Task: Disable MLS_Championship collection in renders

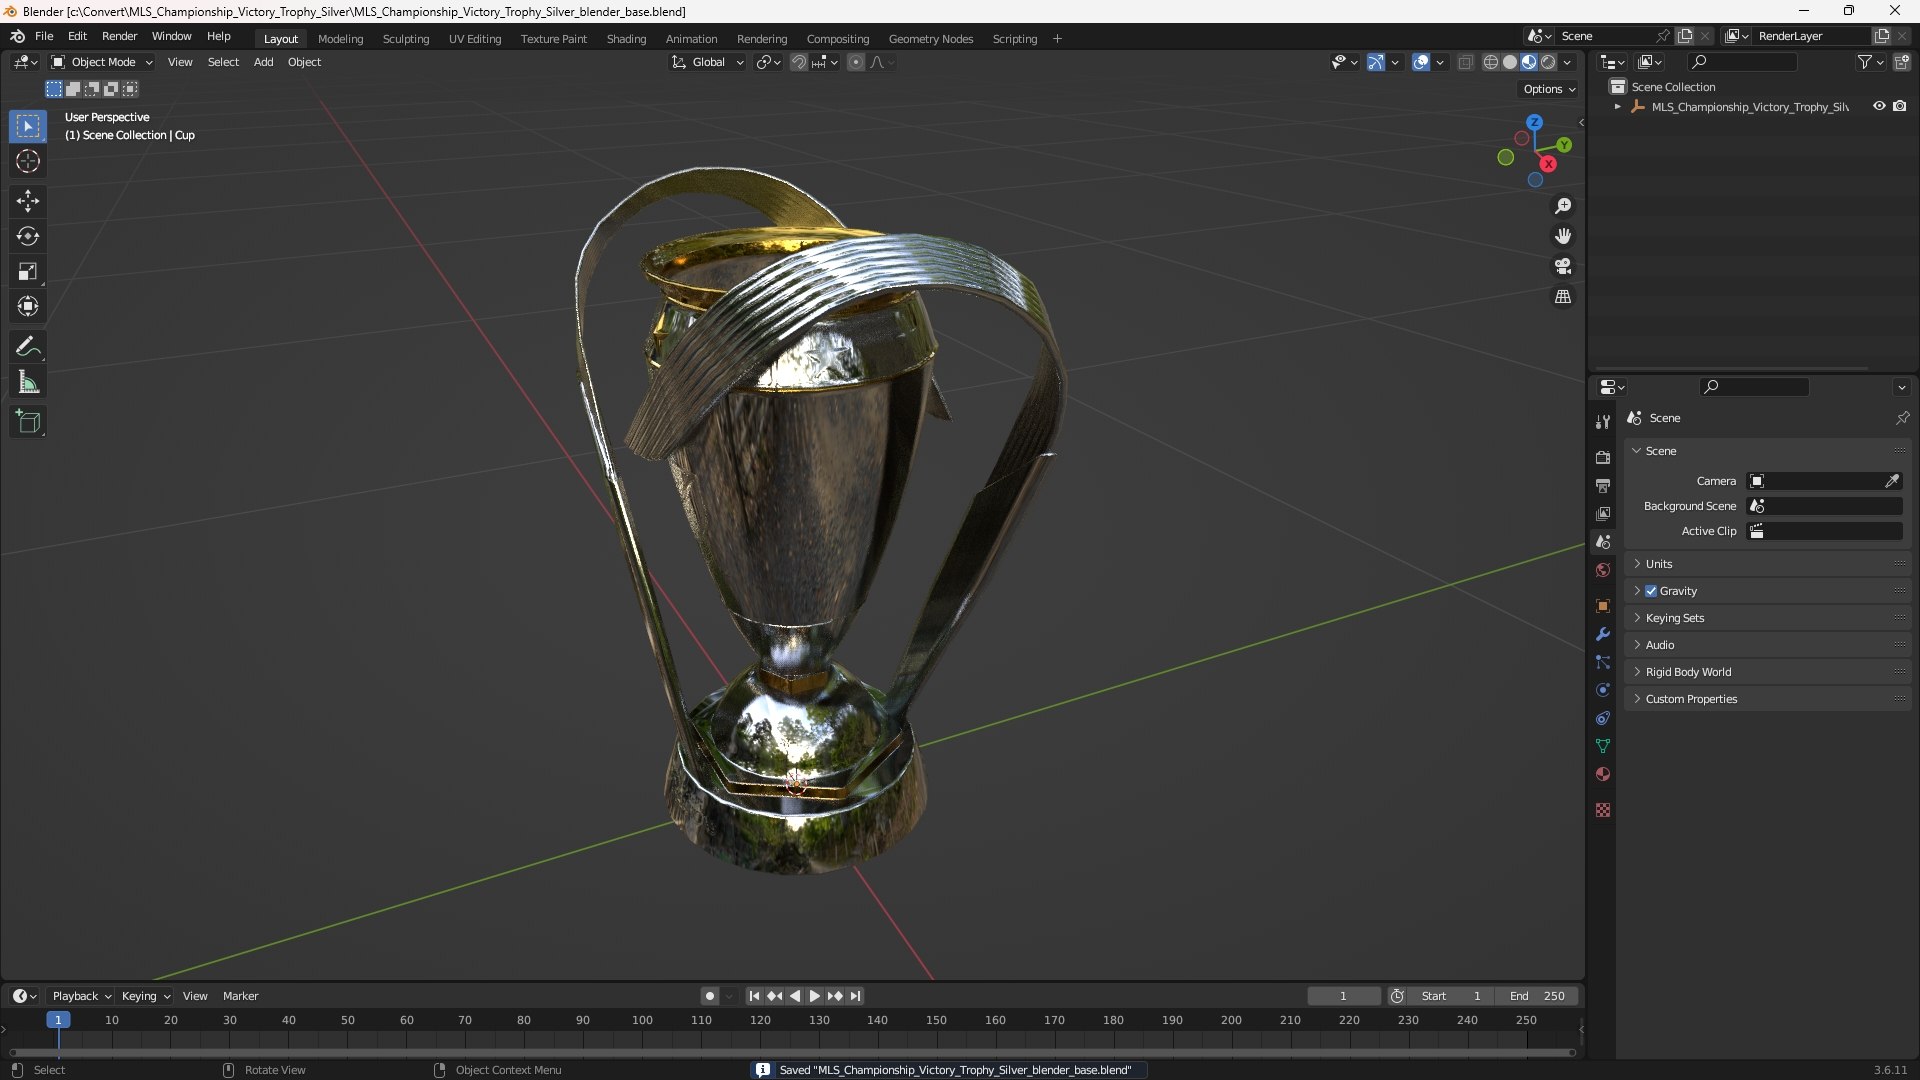Action: pyautogui.click(x=1900, y=106)
